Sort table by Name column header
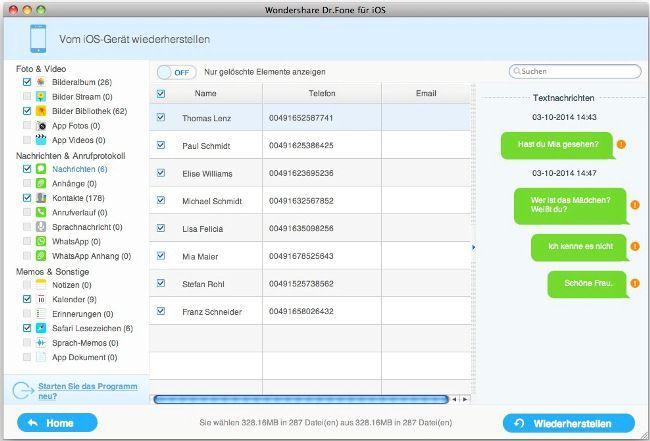This screenshot has width=650, height=441. (x=206, y=93)
